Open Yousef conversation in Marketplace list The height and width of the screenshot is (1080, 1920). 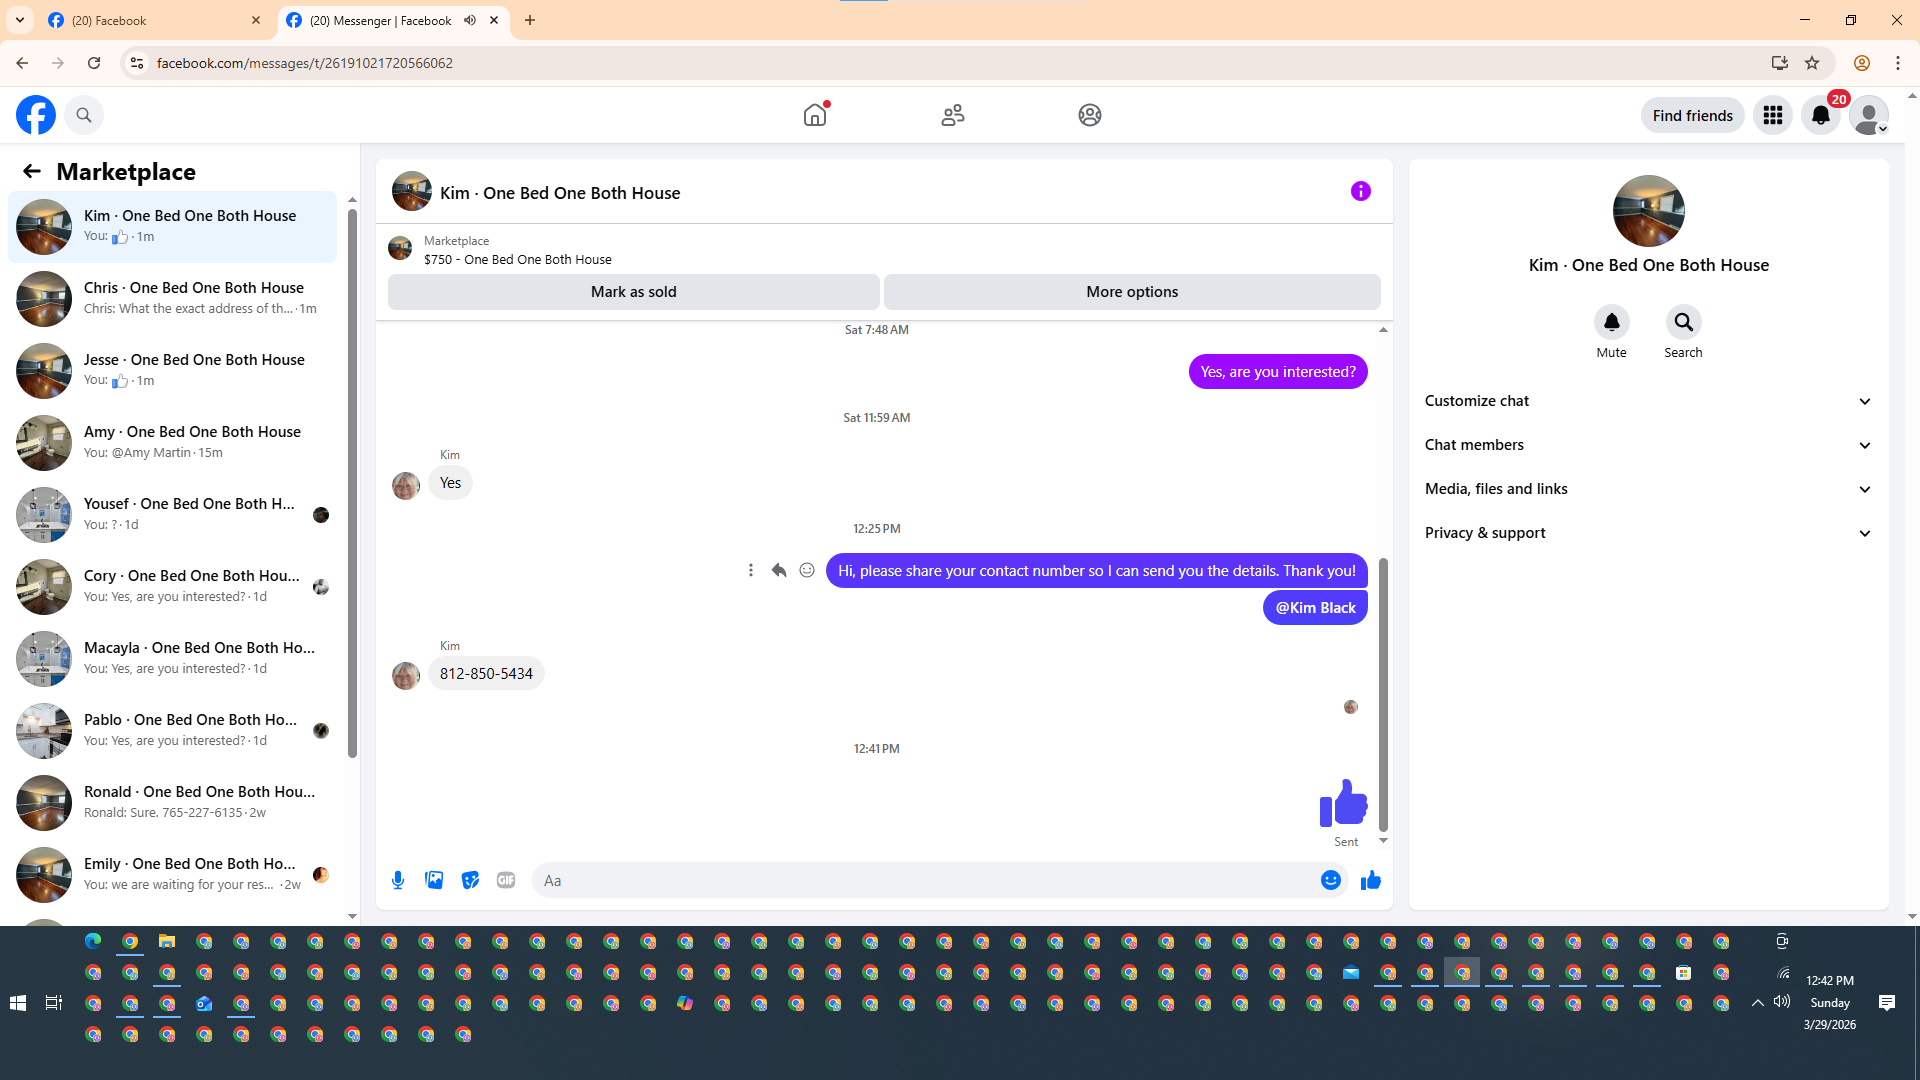pos(173,514)
